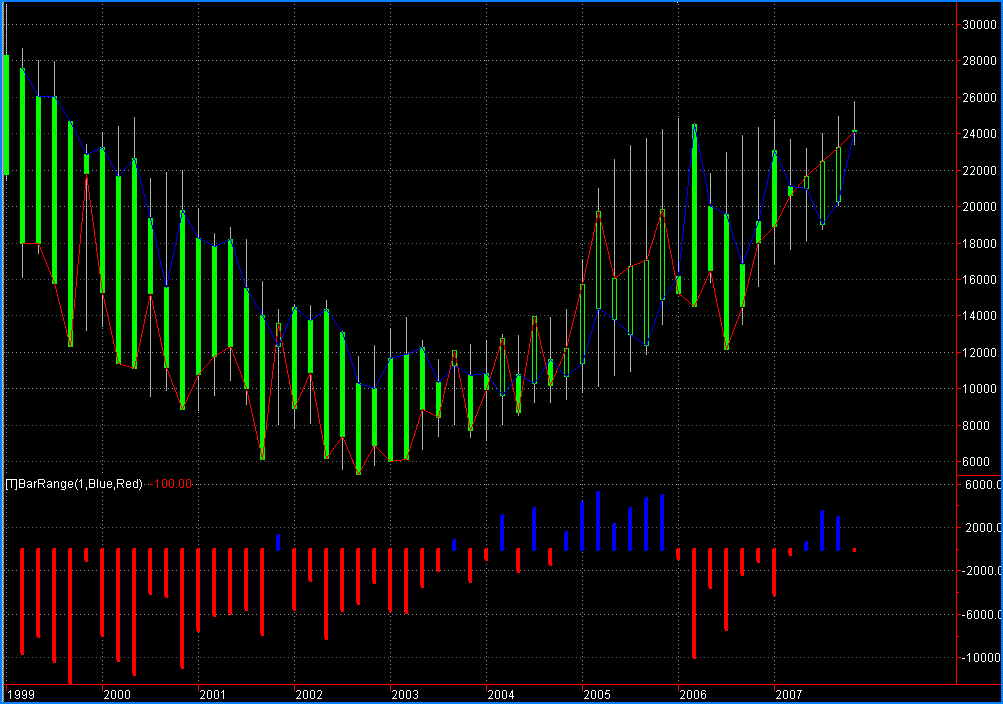This screenshot has height=704, width=1003.
Task: Click the 2003 year label on time axis
Action: pyautogui.click(x=405, y=694)
